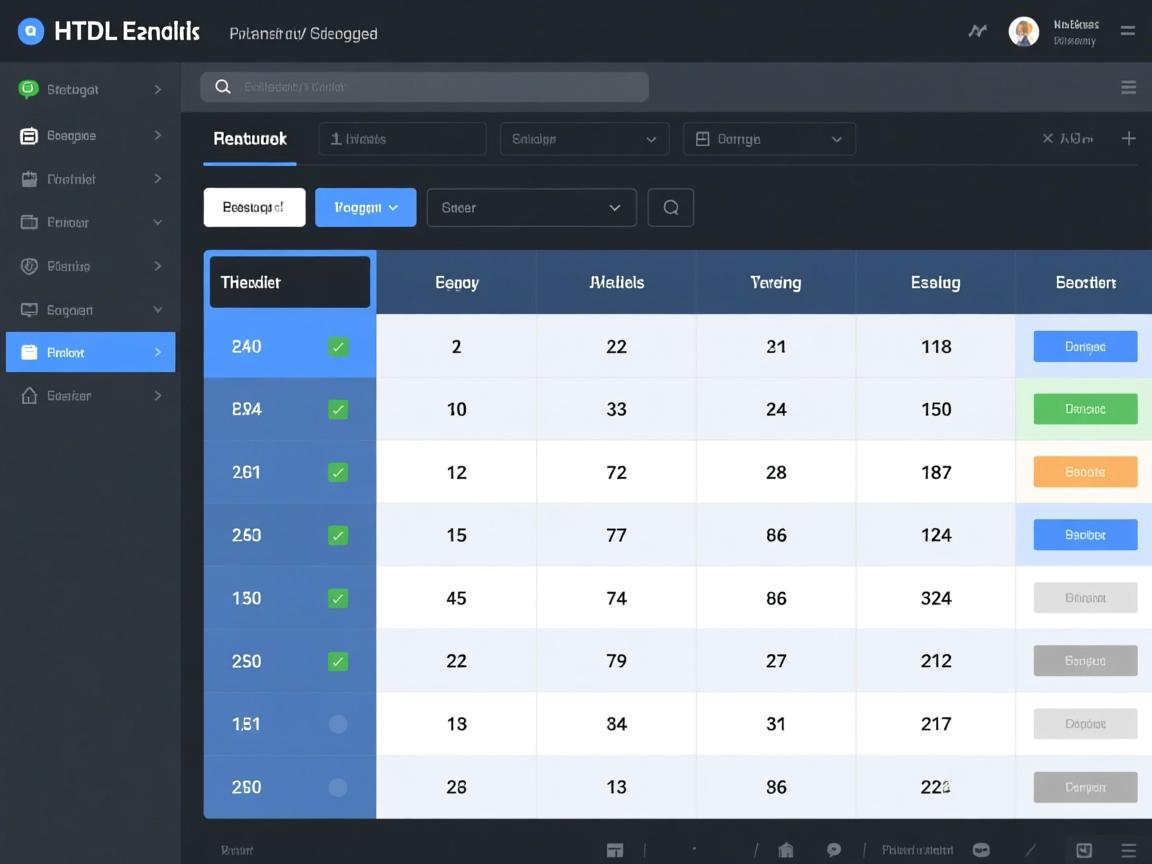Click the chat bubble icon in status bar
1152x864 pixels.
(x=833, y=850)
